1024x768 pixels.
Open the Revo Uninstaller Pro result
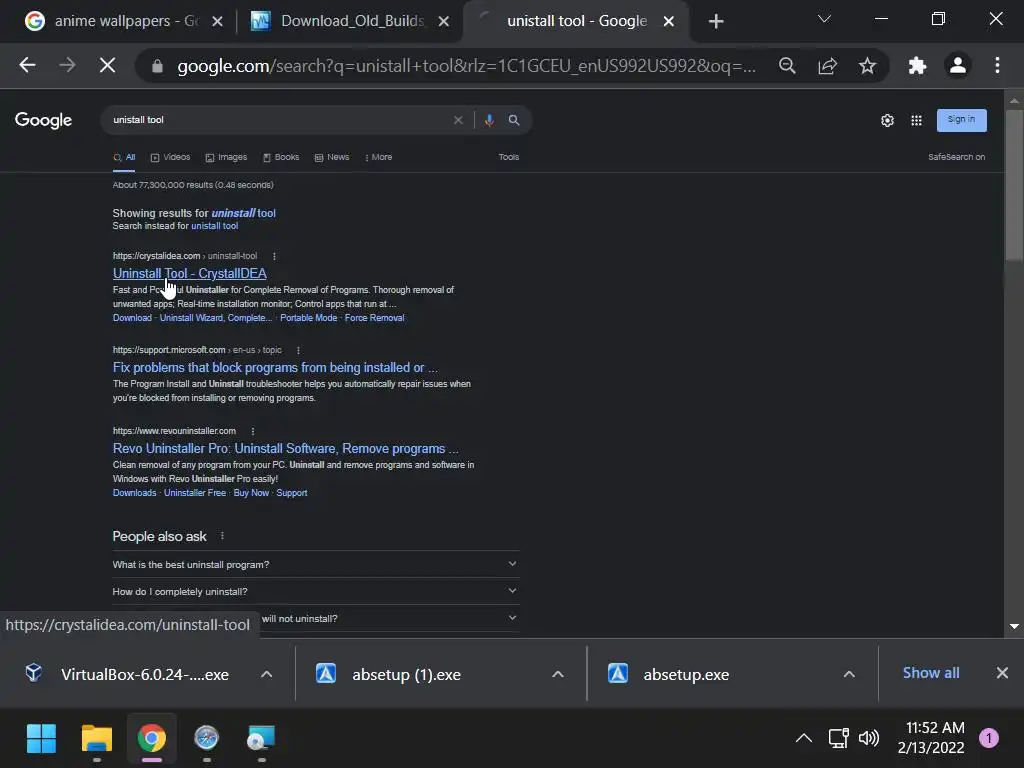[285, 449]
